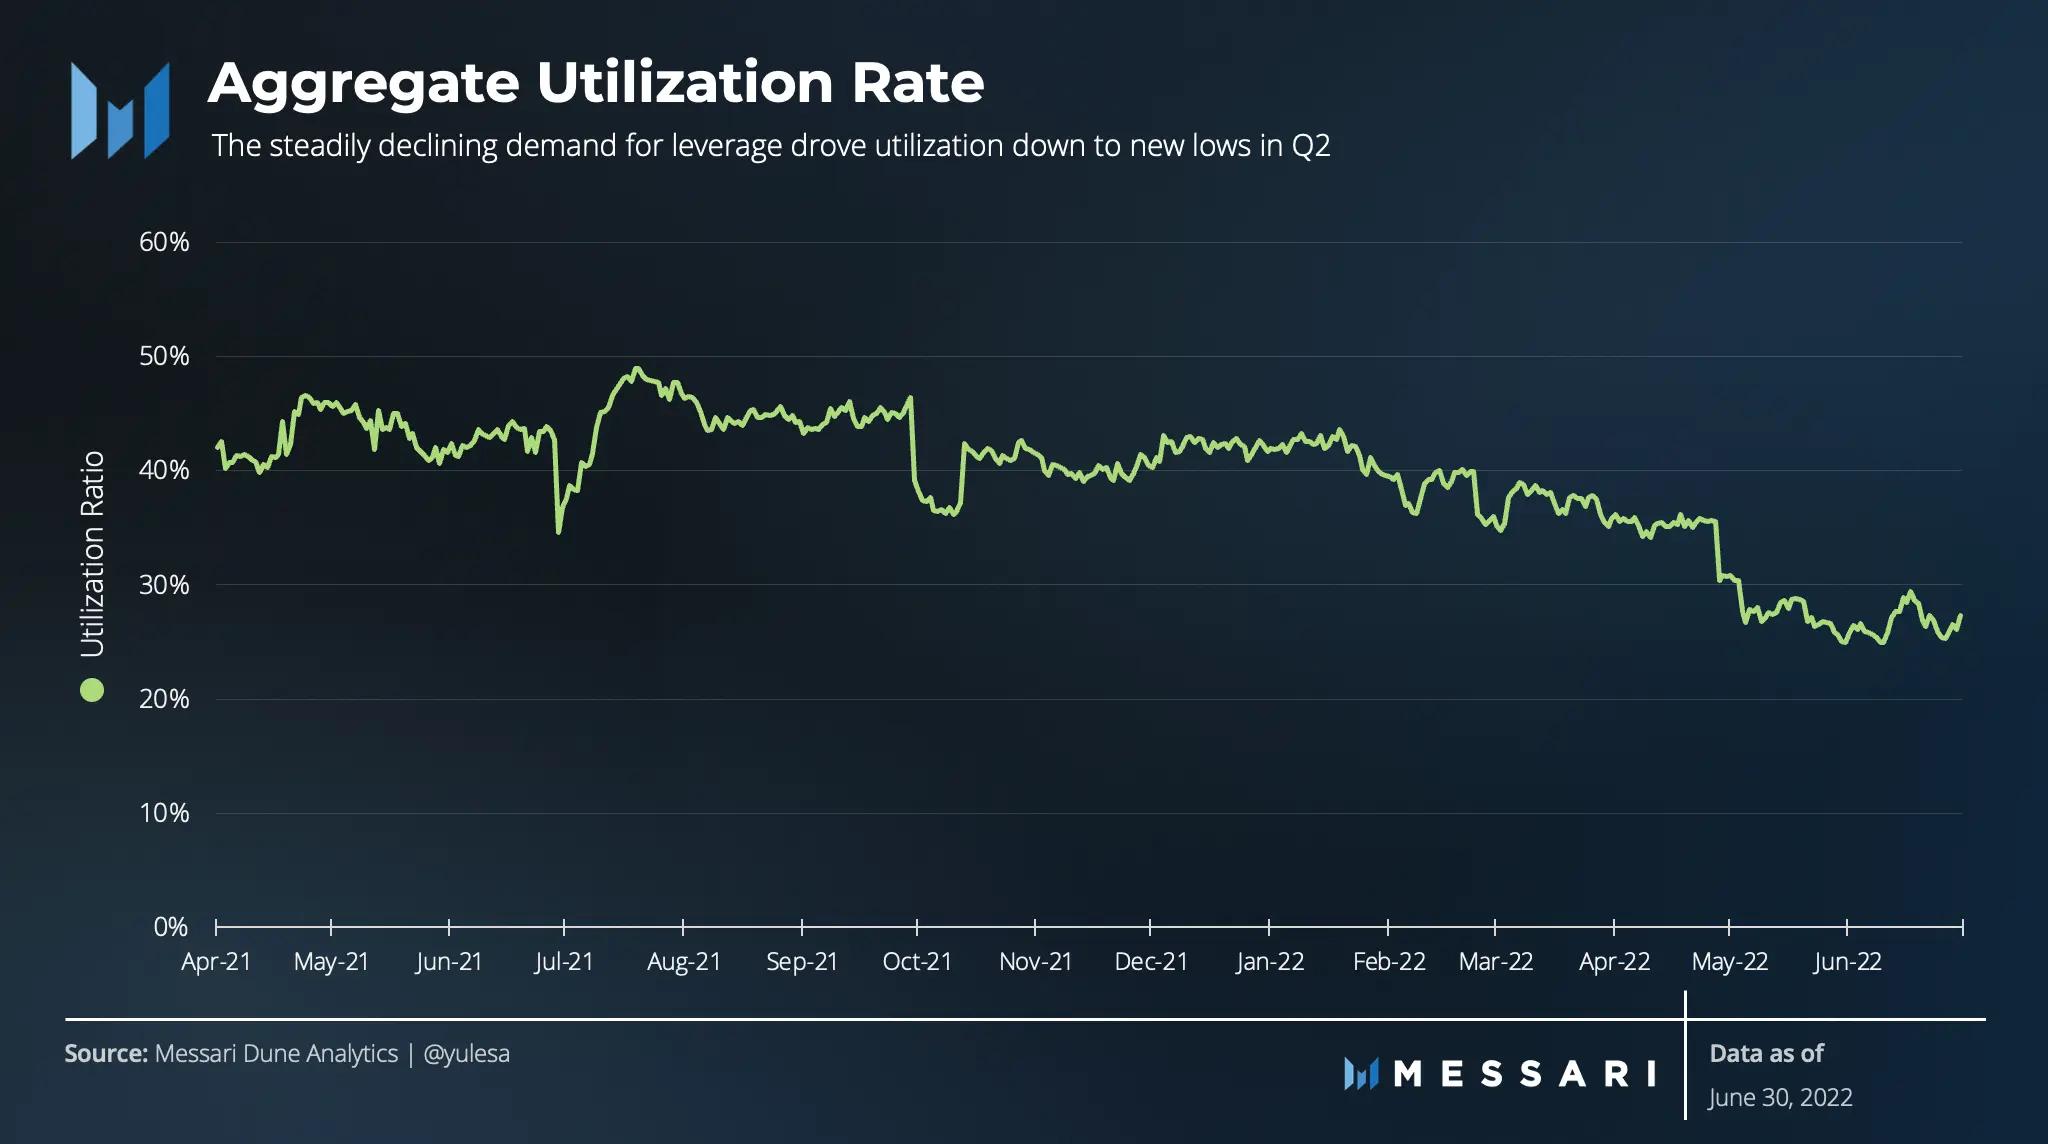This screenshot has width=2048, height=1144.
Task: Click the 0% y-axis label
Action: click(170, 927)
